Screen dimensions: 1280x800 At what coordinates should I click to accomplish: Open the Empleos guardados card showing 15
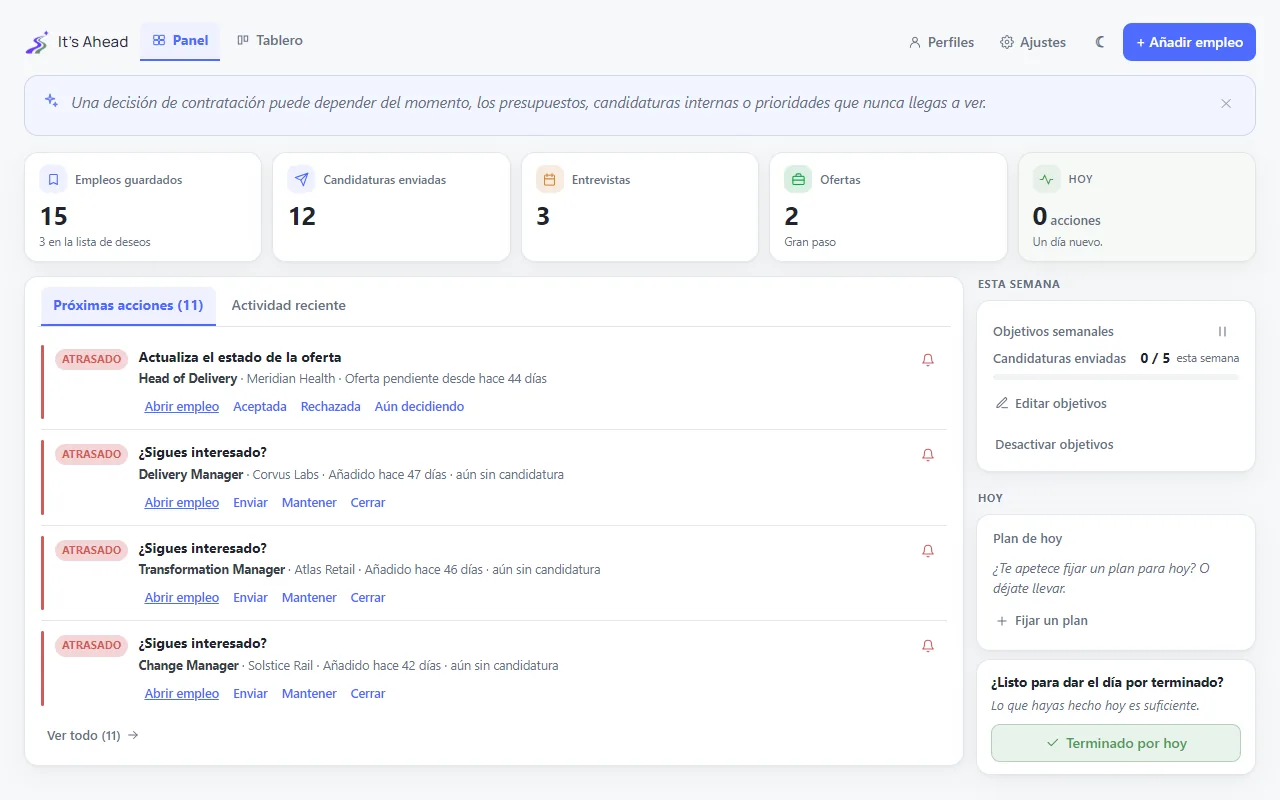click(143, 207)
